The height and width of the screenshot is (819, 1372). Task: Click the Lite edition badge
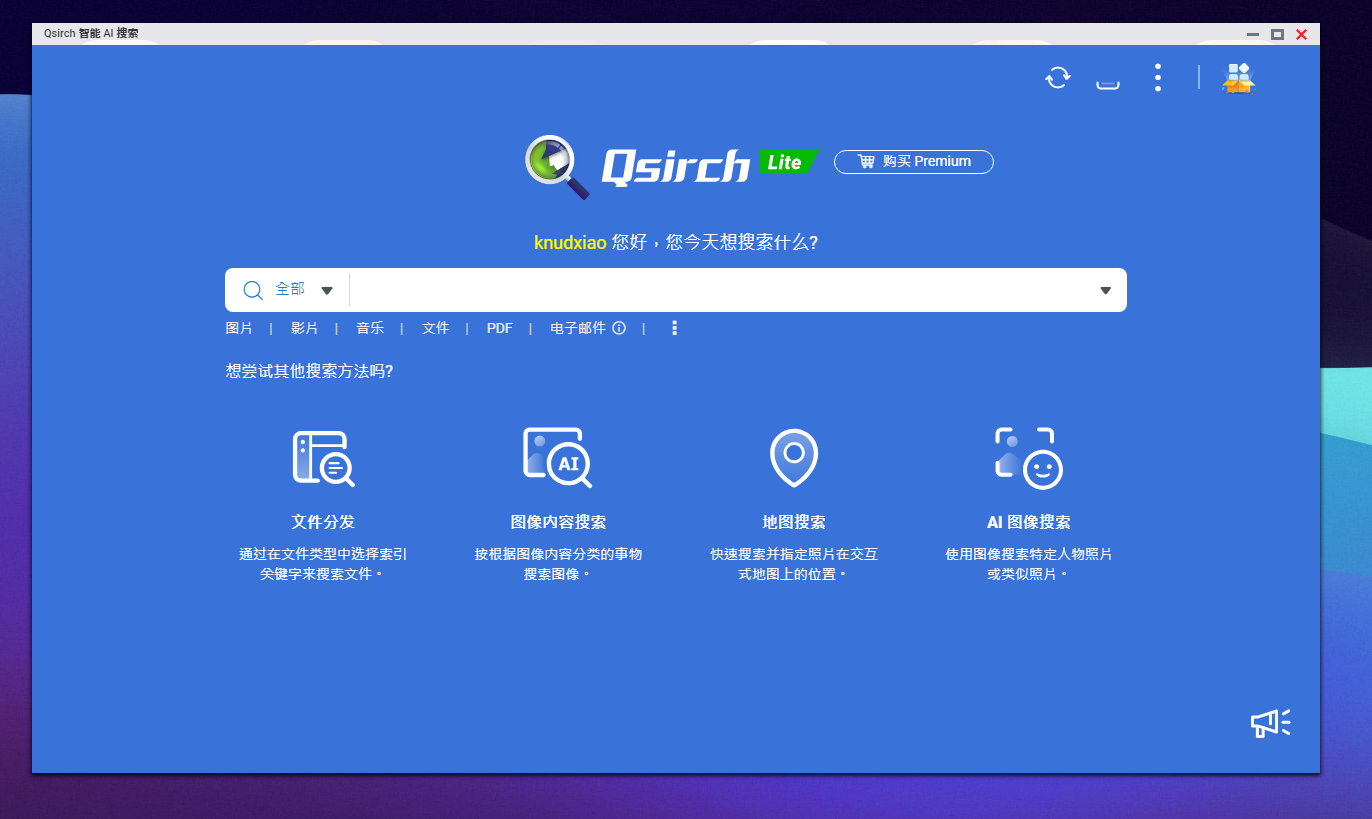pos(788,162)
